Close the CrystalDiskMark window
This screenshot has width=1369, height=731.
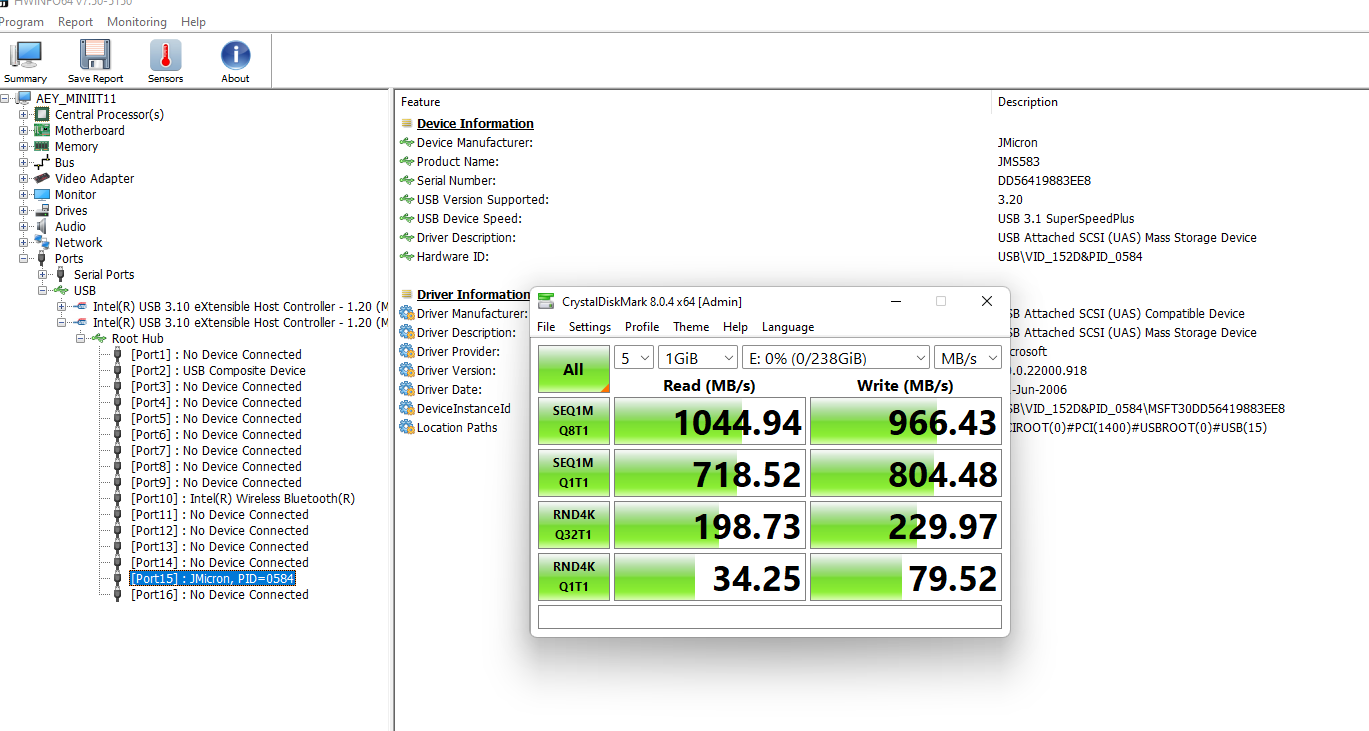tap(987, 301)
